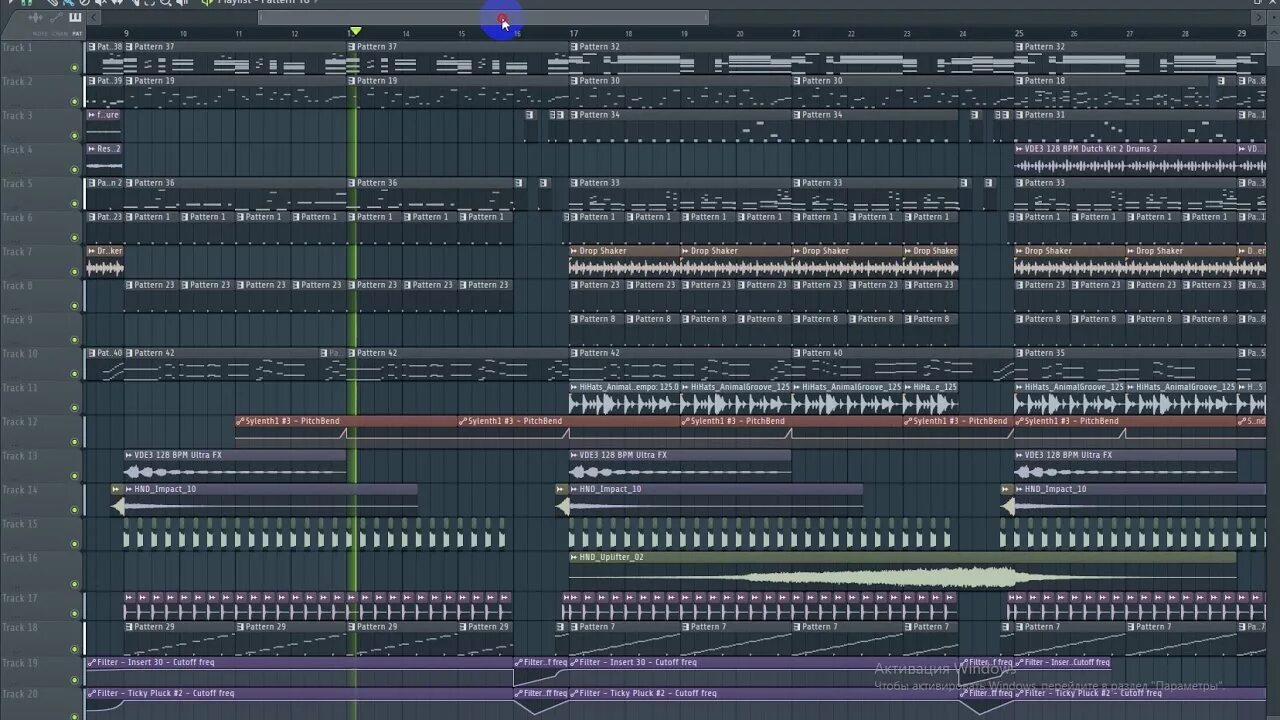
Task: Toggle the Track 12 mute LED
Action: 75,442
